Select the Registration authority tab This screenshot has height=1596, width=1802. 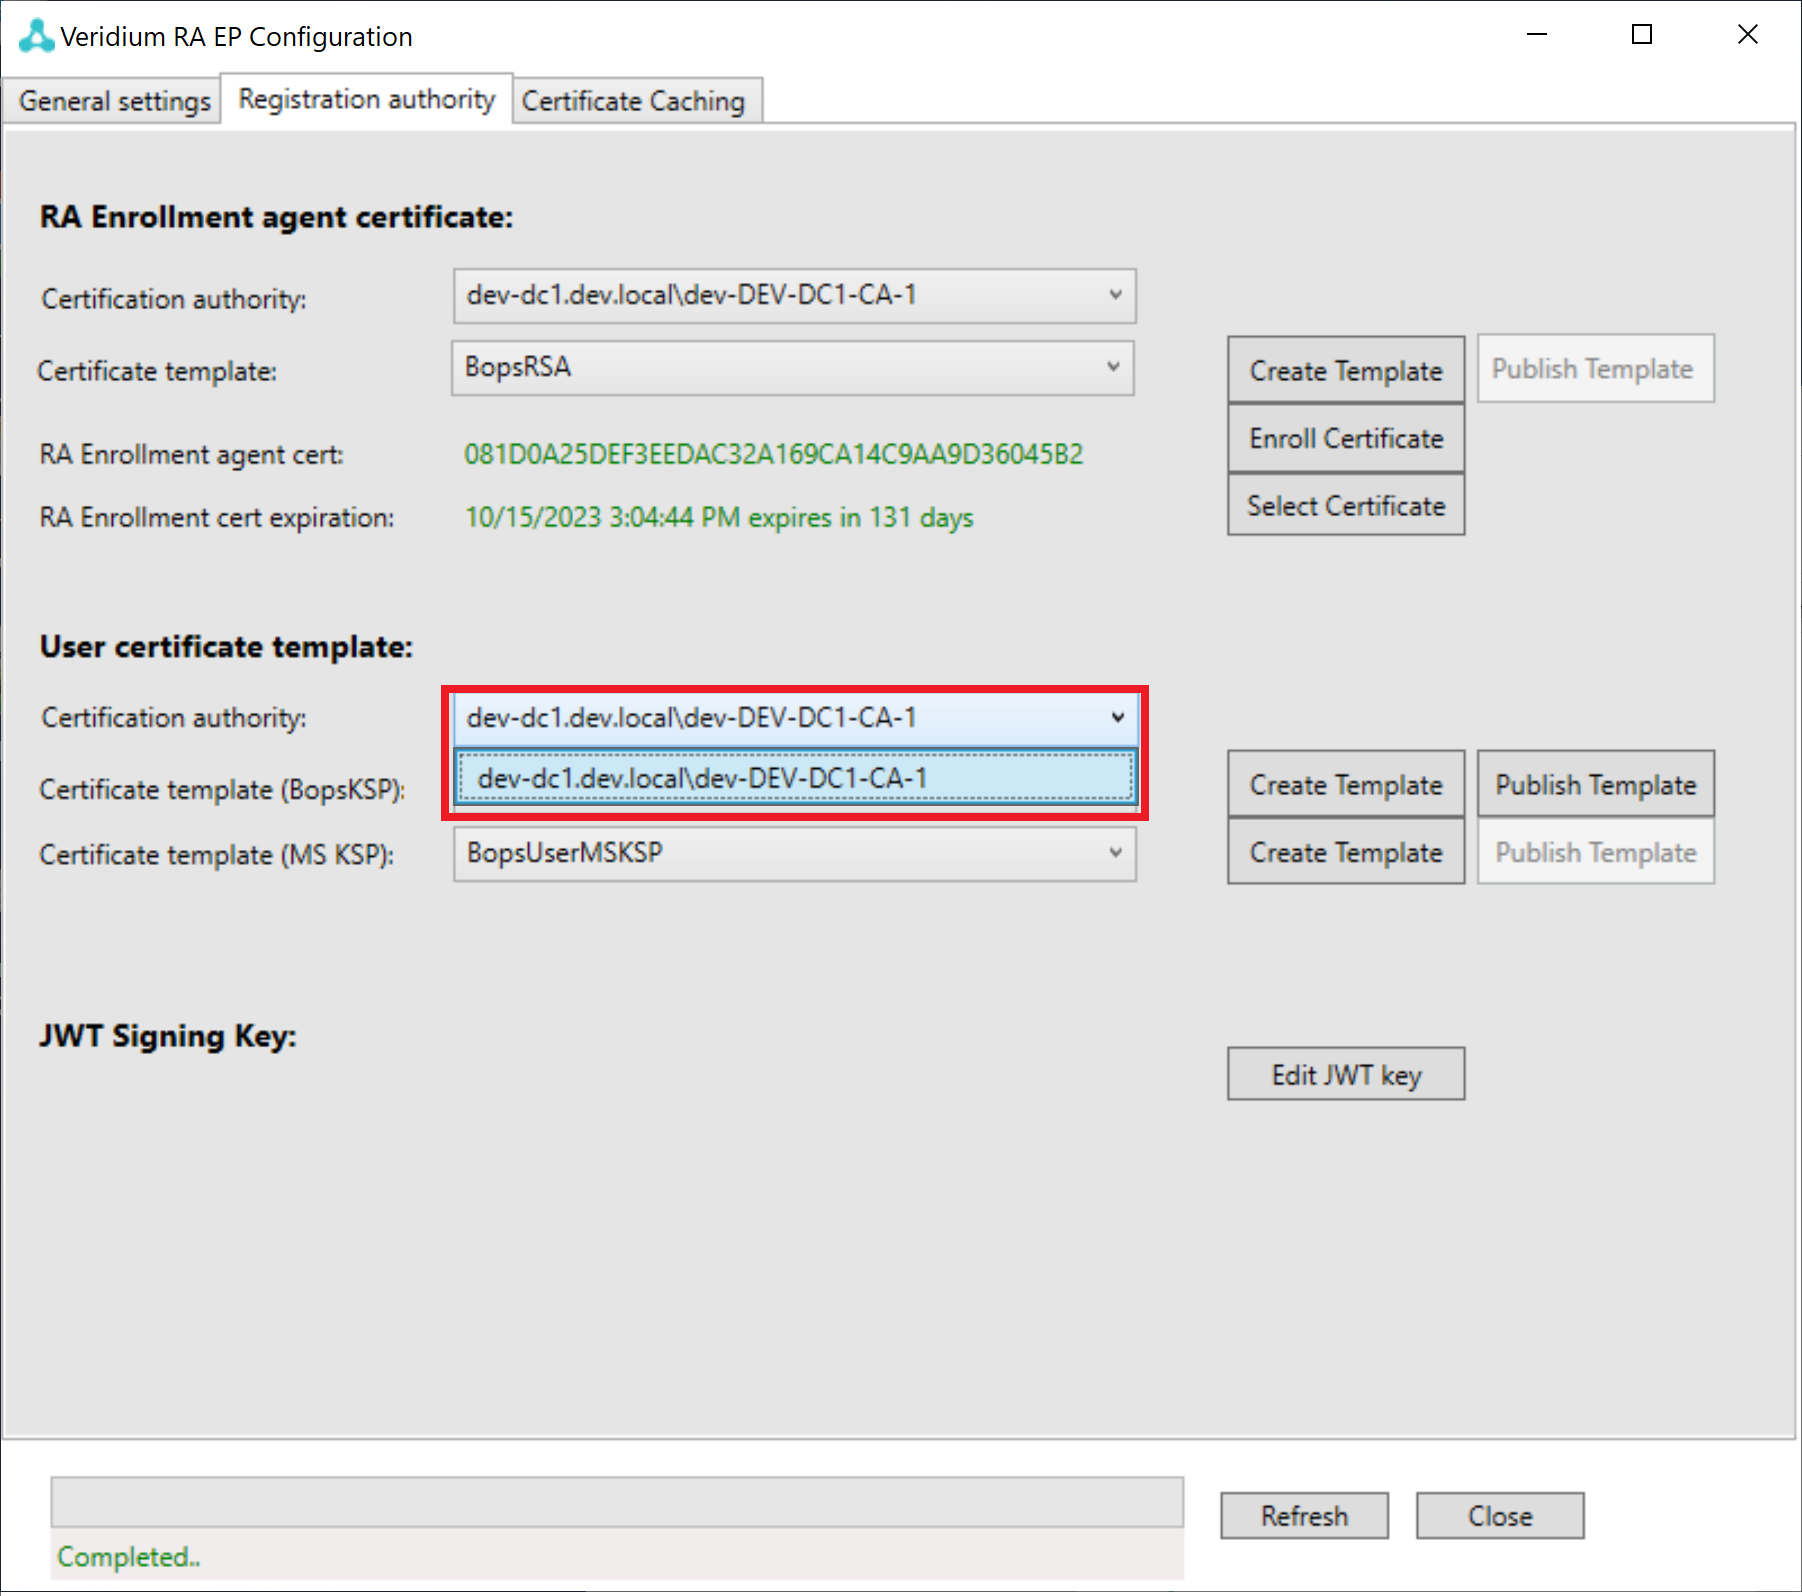pos(366,99)
